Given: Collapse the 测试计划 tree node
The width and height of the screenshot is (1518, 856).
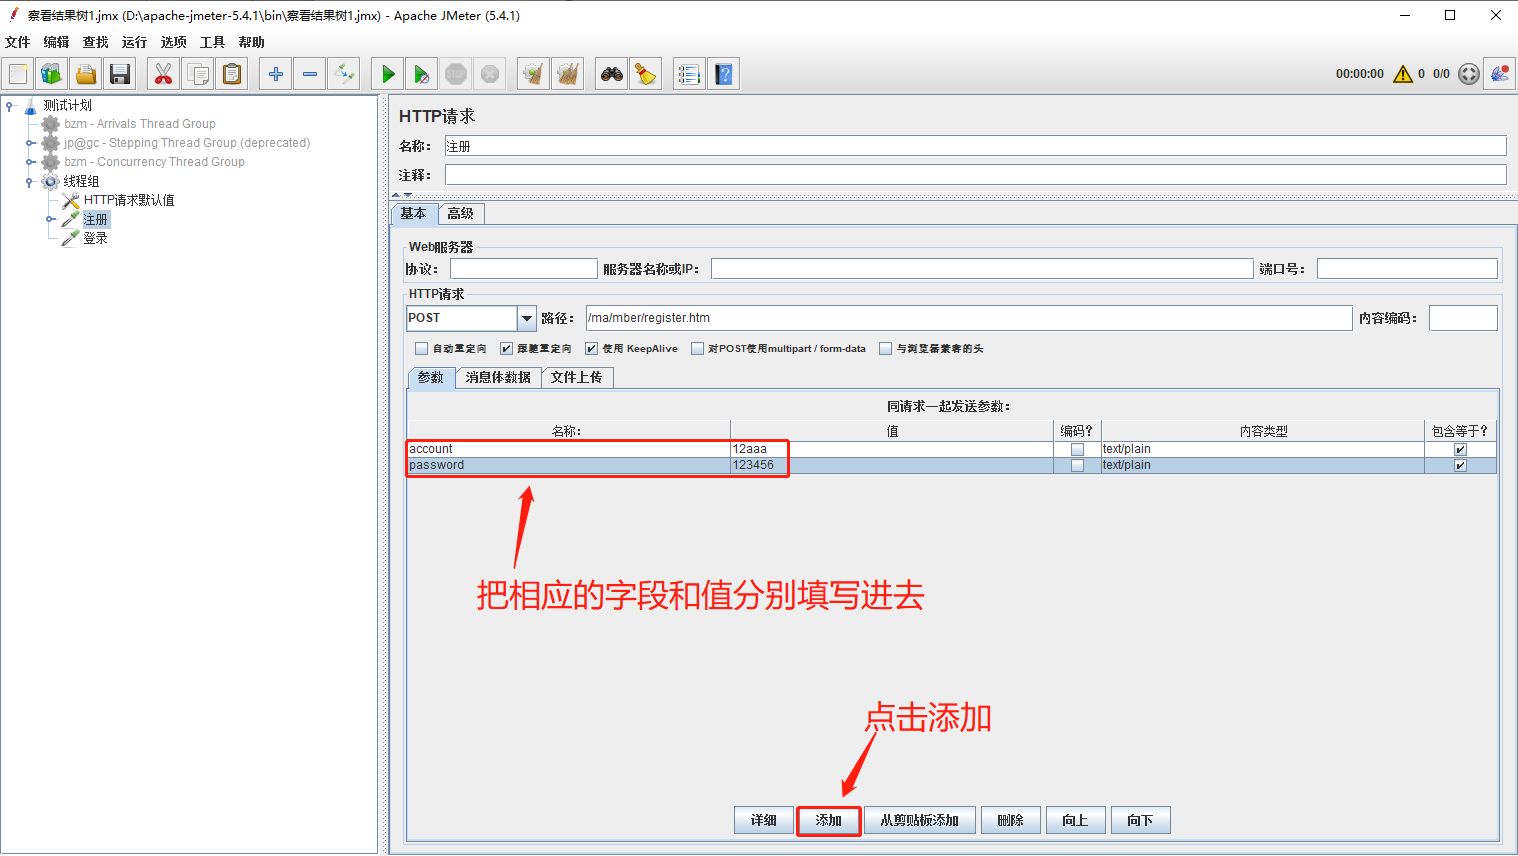Looking at the screenshot, I should (10, 105).
